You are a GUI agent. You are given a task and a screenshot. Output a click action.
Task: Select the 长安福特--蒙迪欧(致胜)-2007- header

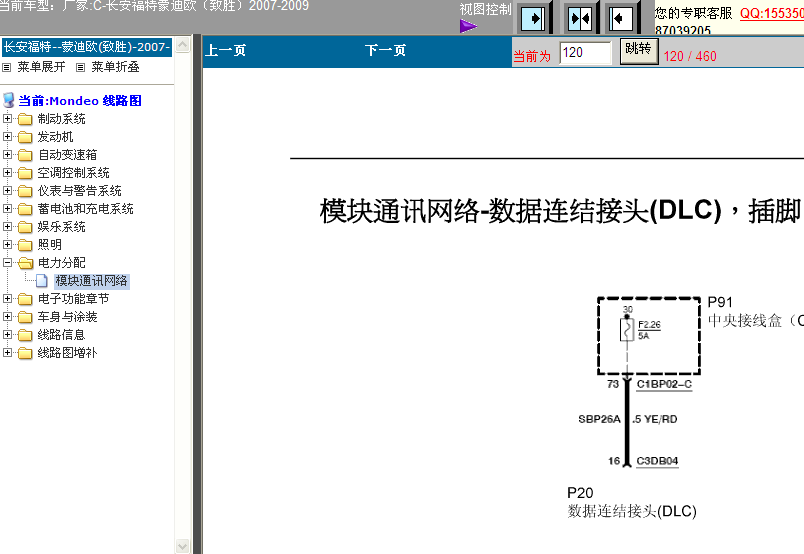pyautogui.click(x=87, y=47)
